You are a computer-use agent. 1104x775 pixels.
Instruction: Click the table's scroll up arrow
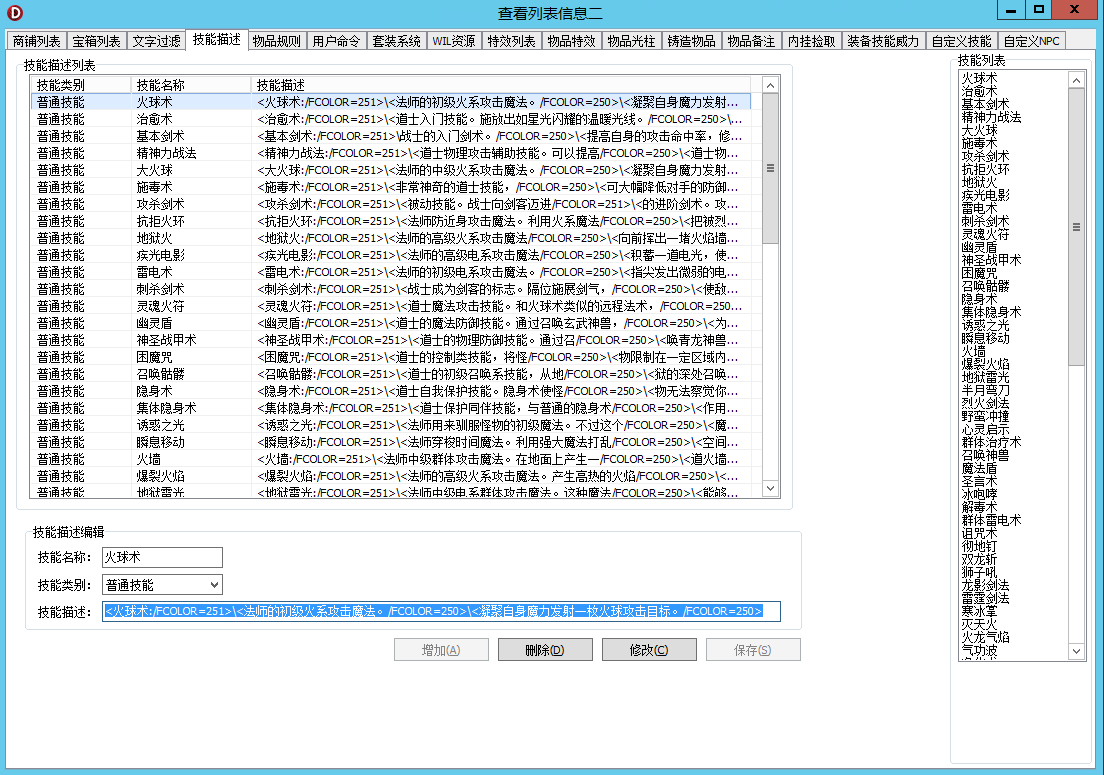click(770, 86)
